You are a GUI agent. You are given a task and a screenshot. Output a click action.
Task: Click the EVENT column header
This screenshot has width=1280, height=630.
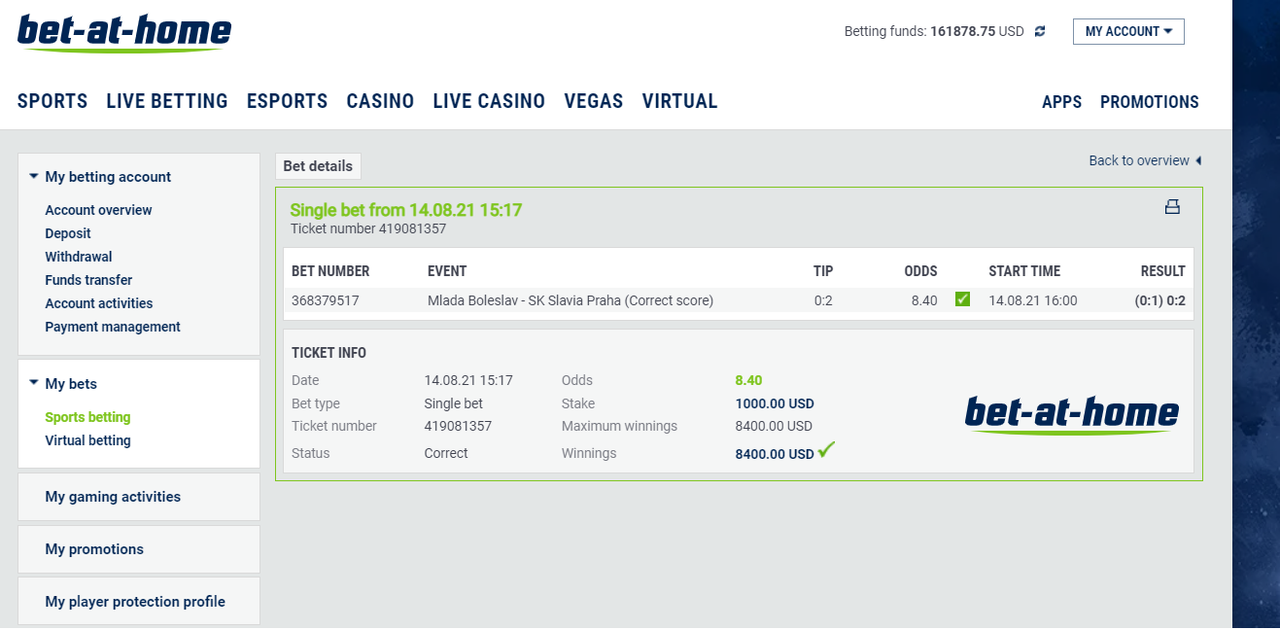(447, 271)
